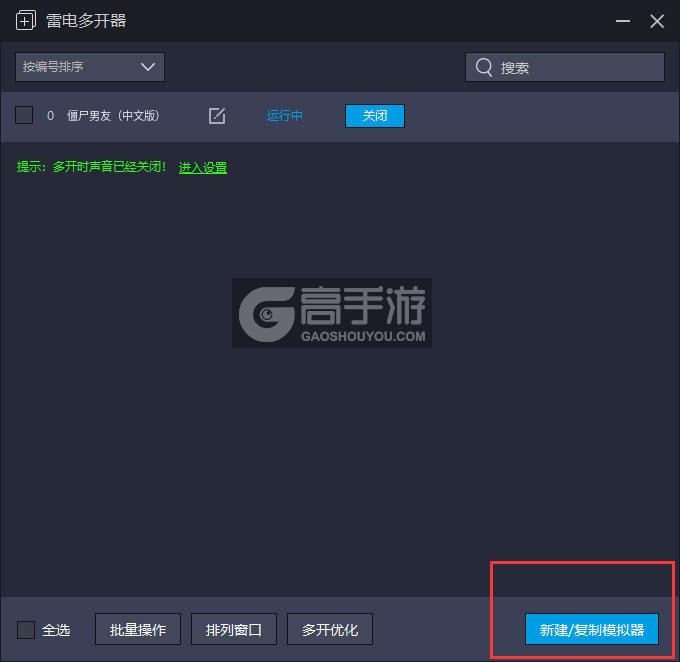Click the 关闭 button for running emulator
Viewport: 680px width, 662px height.
point(375,116)
